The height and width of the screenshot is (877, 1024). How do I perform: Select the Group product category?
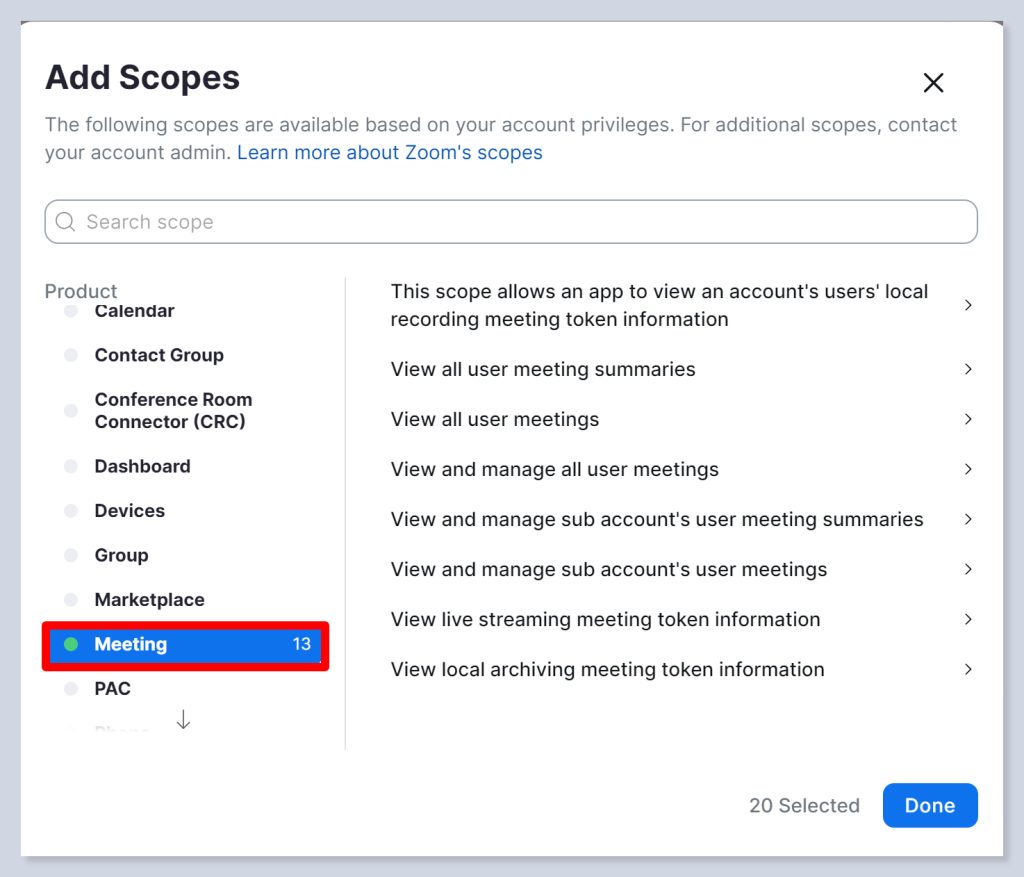pyautogui.click(x=121, y=555)
